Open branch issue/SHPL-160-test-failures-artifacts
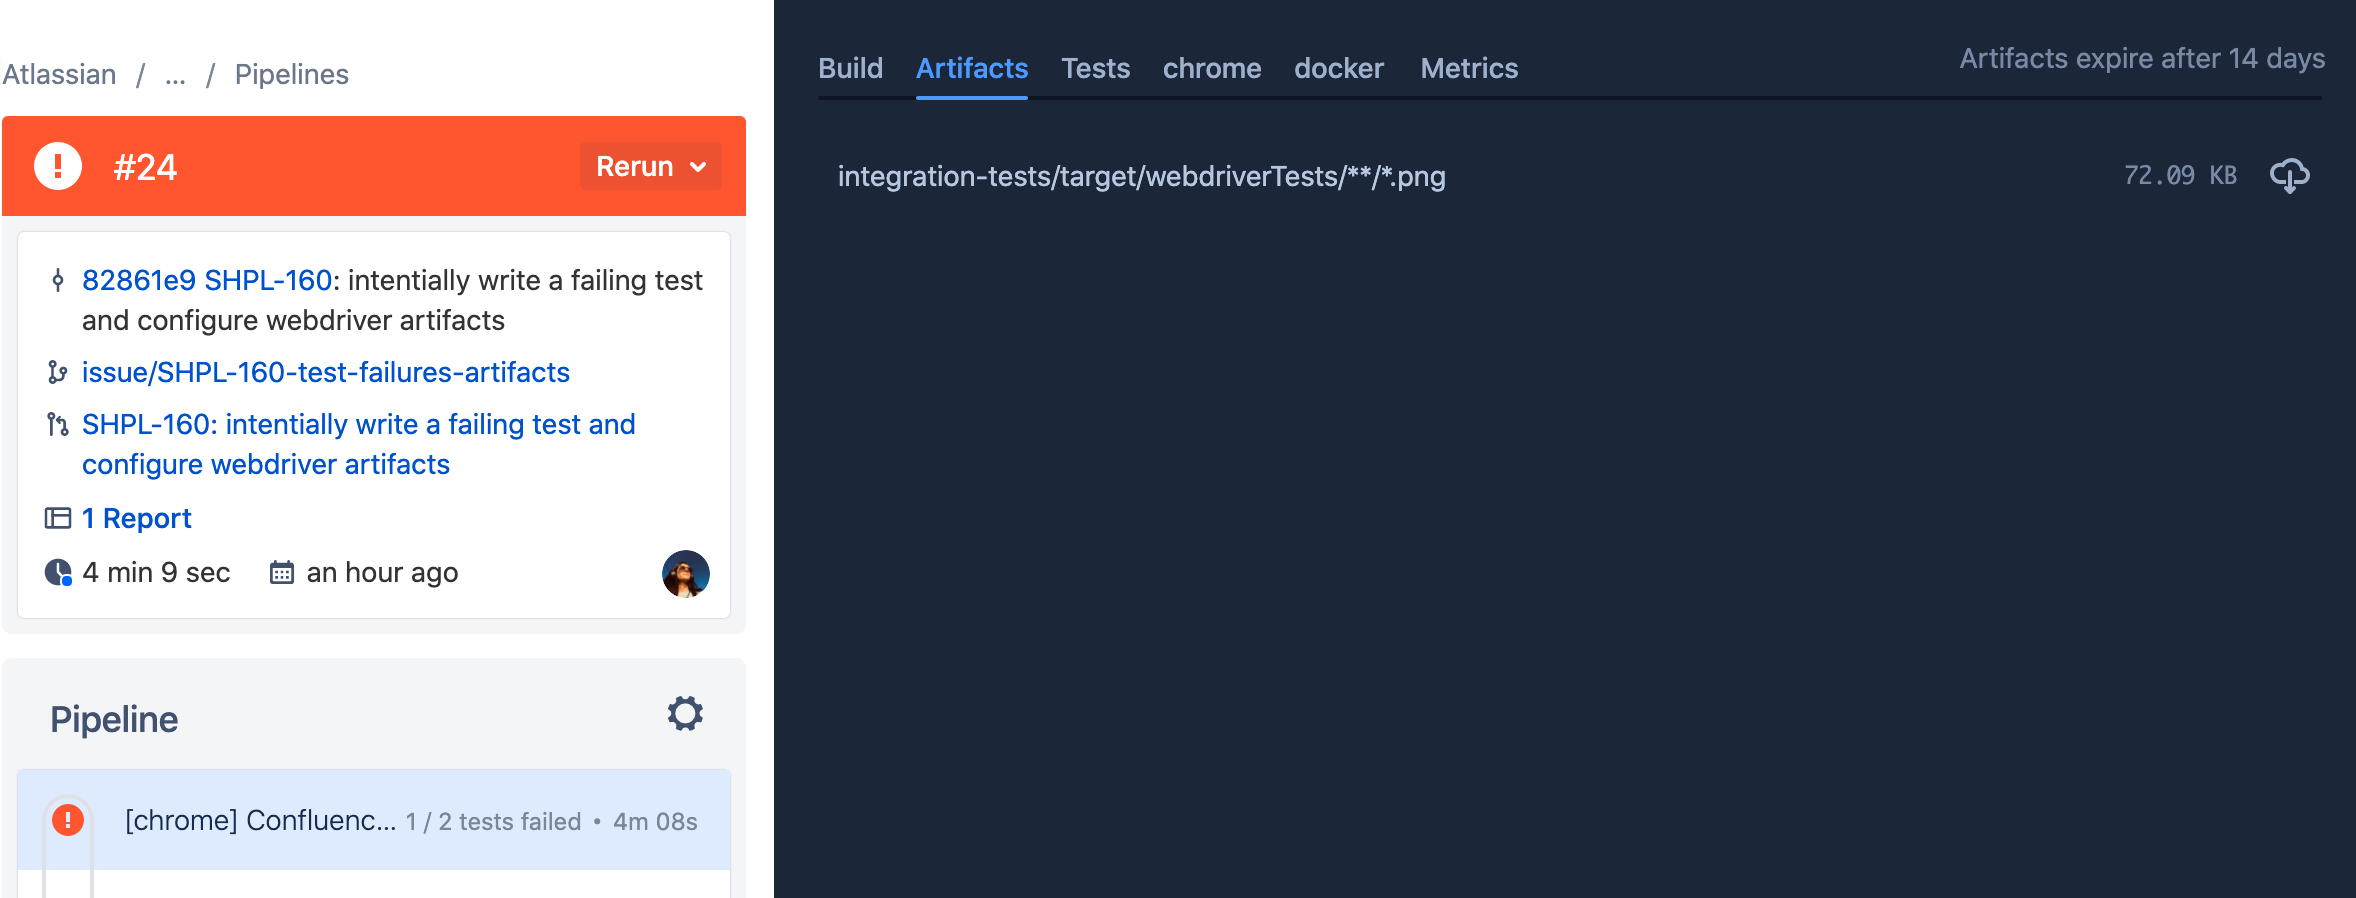This screenshot has height=898, width=2356. (x=326, y=372)
